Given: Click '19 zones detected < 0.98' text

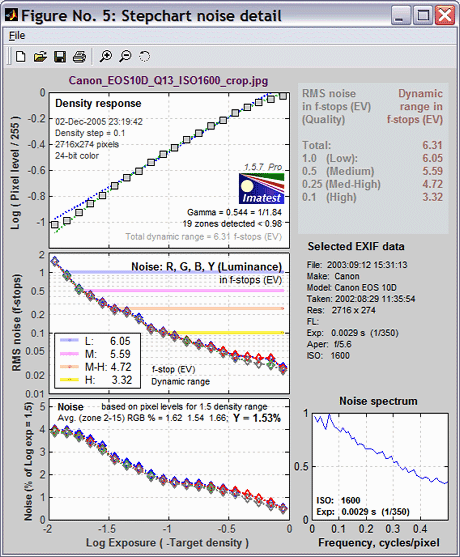Looking at the screenshot, I should tap(232, 224).
